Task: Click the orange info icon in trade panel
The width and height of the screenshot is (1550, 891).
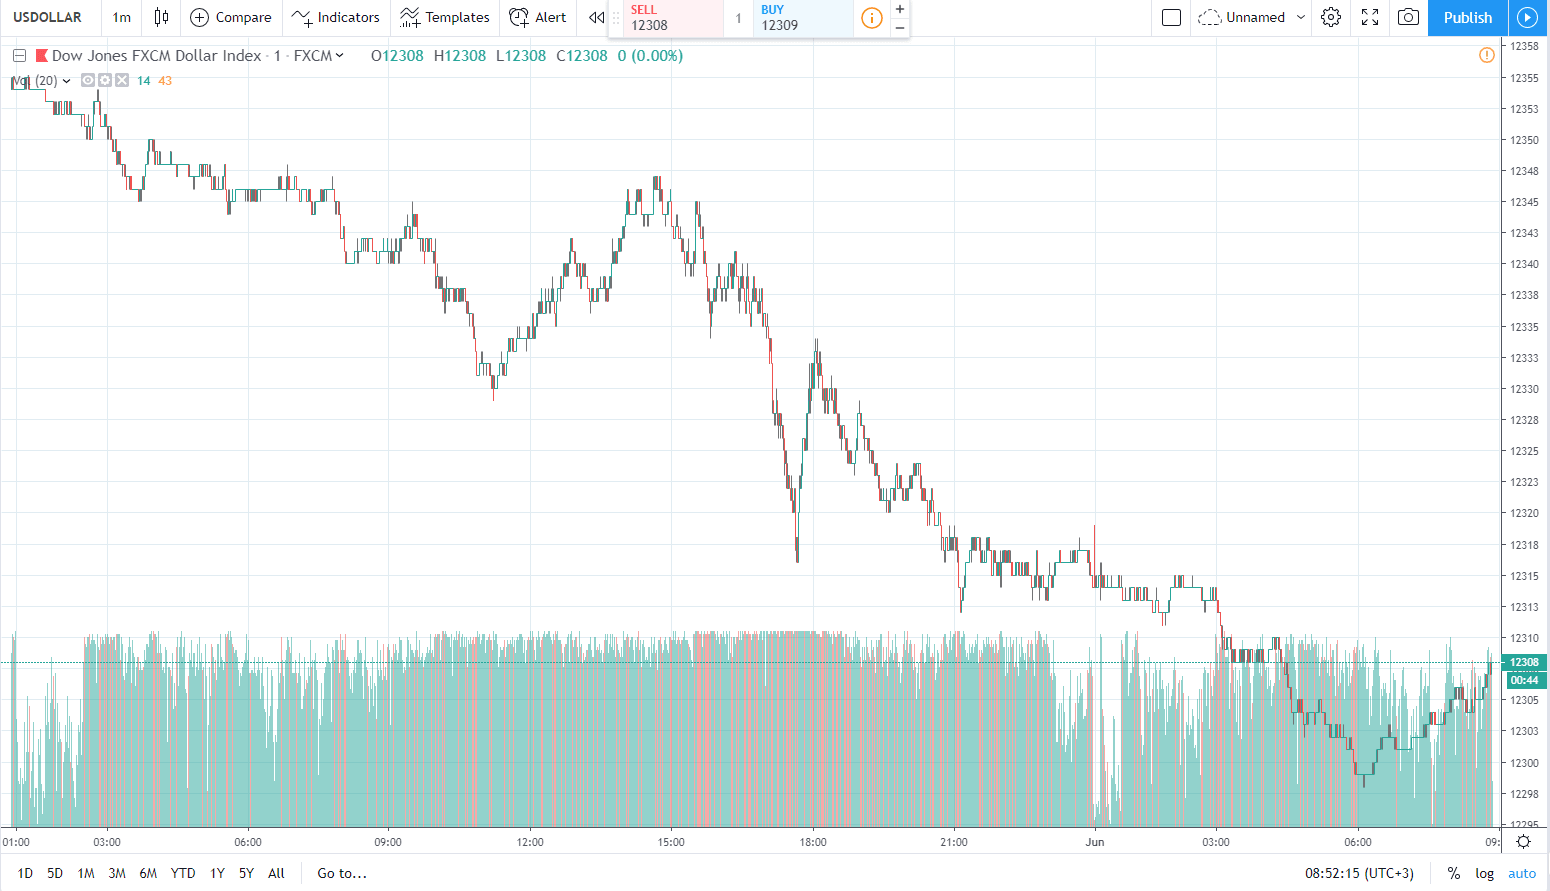Action: [872, 18]
